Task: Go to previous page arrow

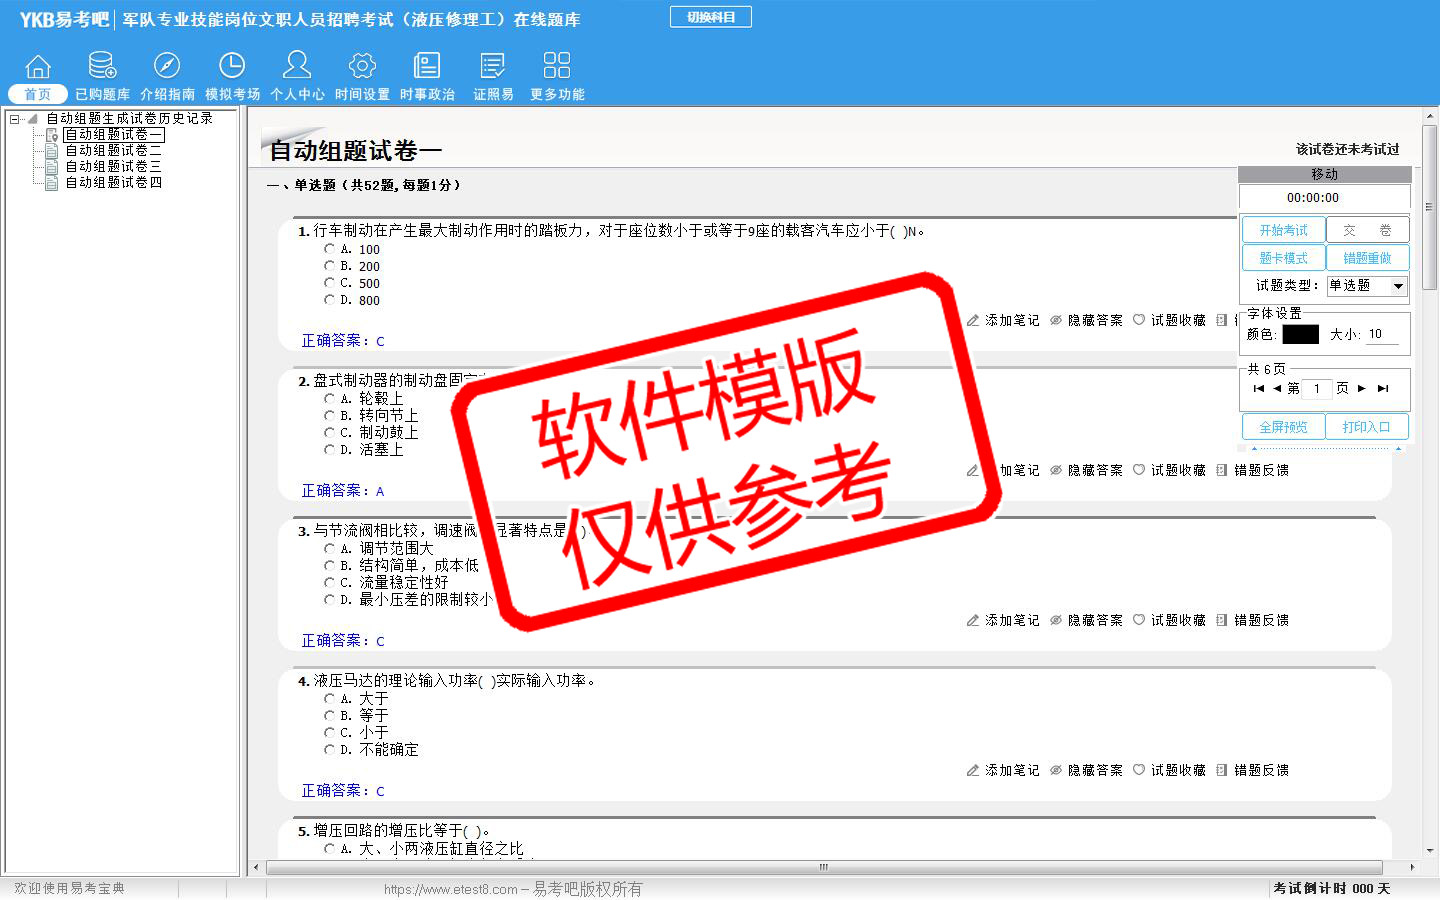Action: click(1277, 388)
